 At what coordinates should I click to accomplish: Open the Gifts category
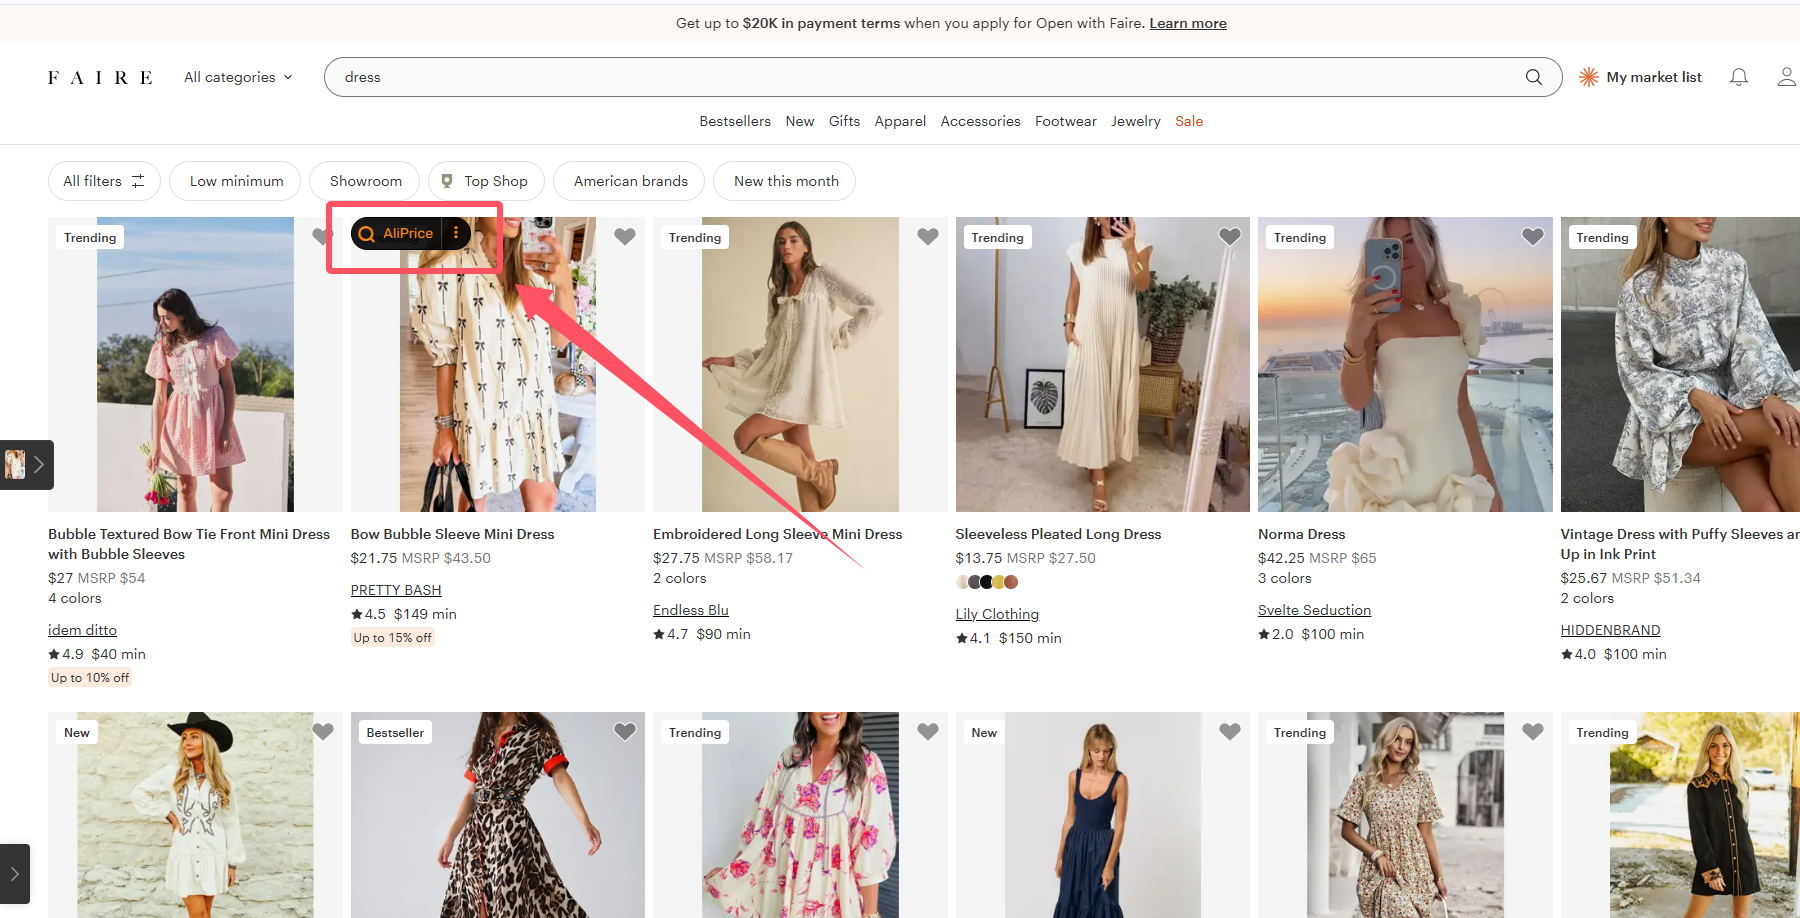[x=844, y=121]
